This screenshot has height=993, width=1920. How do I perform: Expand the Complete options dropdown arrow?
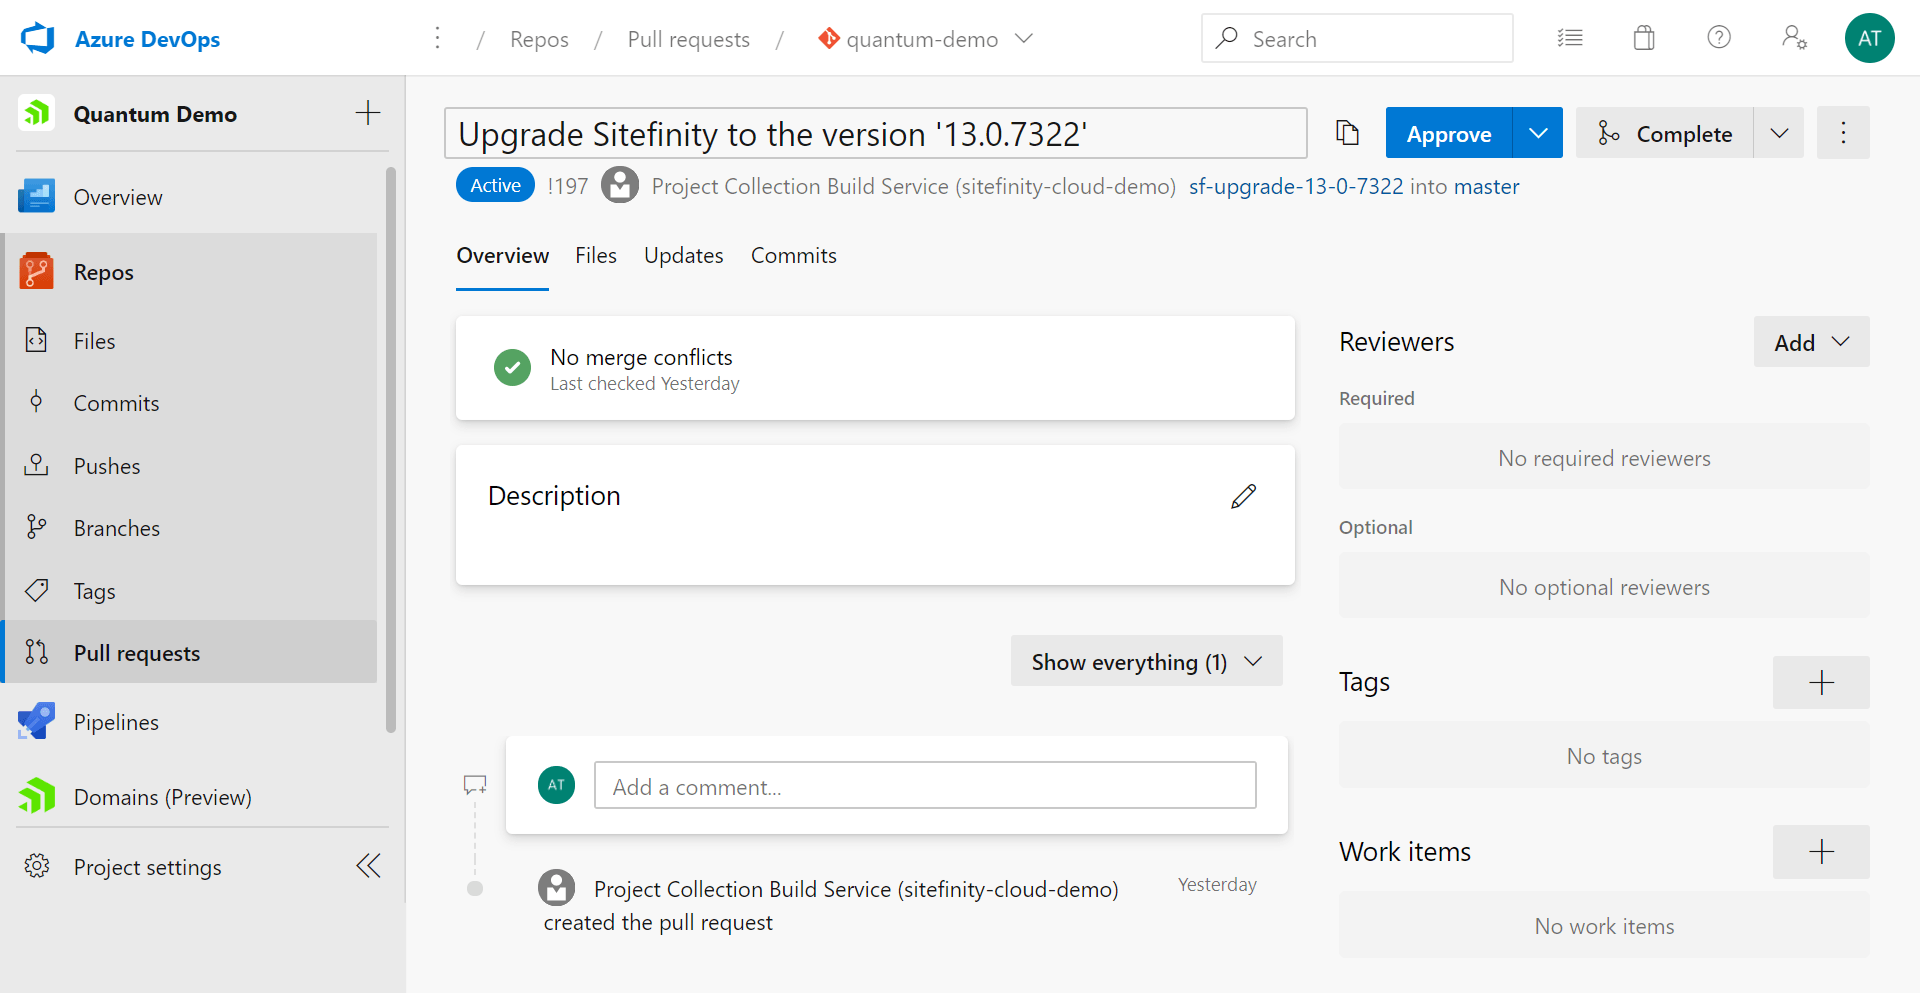(x=1778, y=133)
